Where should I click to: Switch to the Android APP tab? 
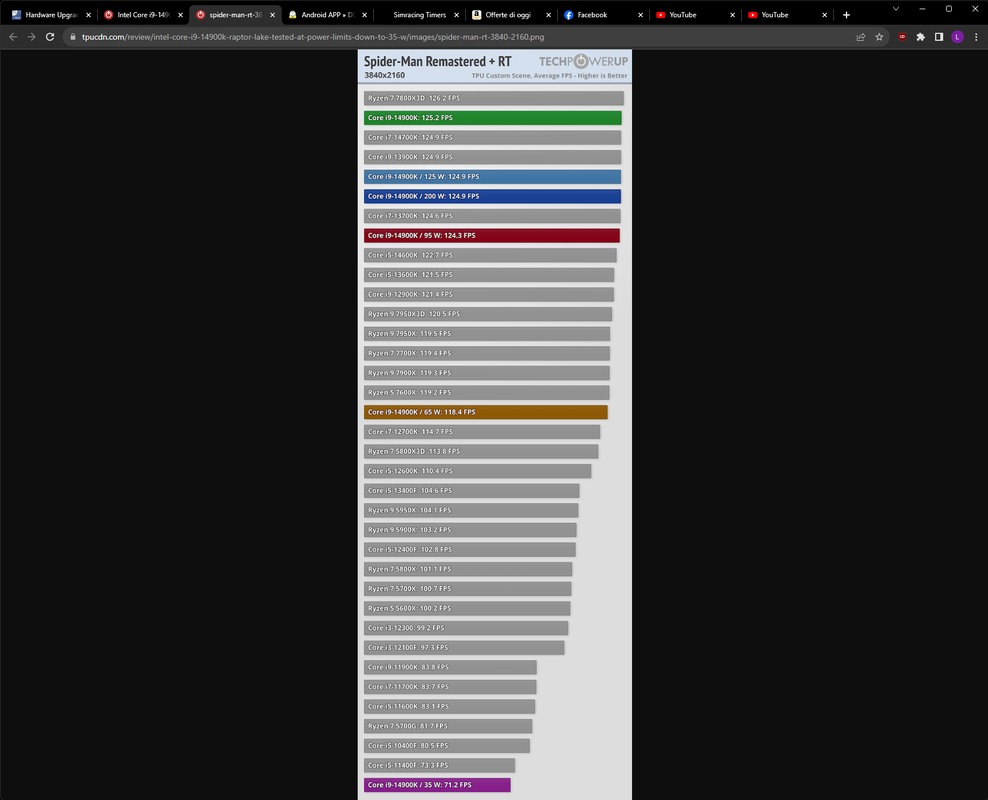click(327, 14)
